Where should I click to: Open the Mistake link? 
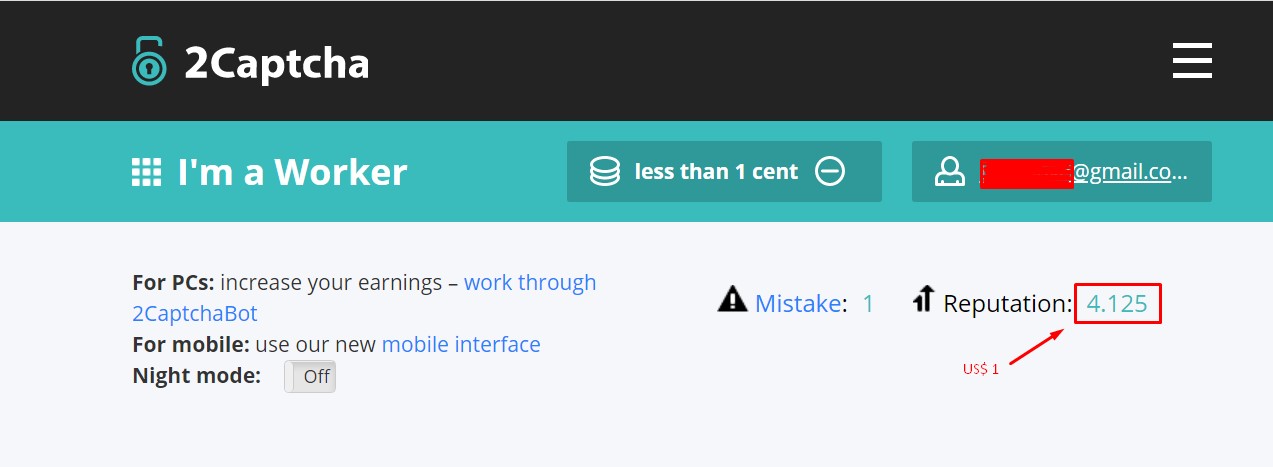796,303
